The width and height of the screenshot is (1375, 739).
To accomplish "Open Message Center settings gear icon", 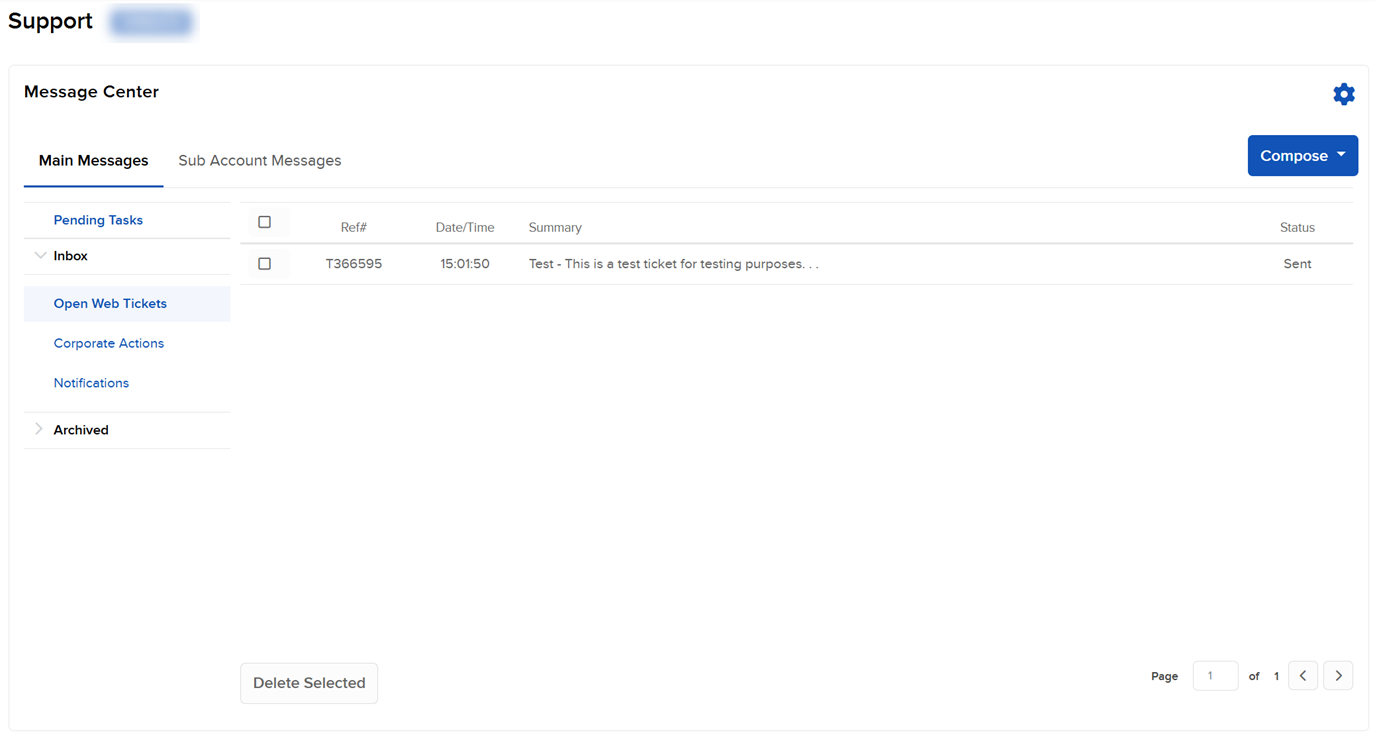I will tap(1343, 94).
